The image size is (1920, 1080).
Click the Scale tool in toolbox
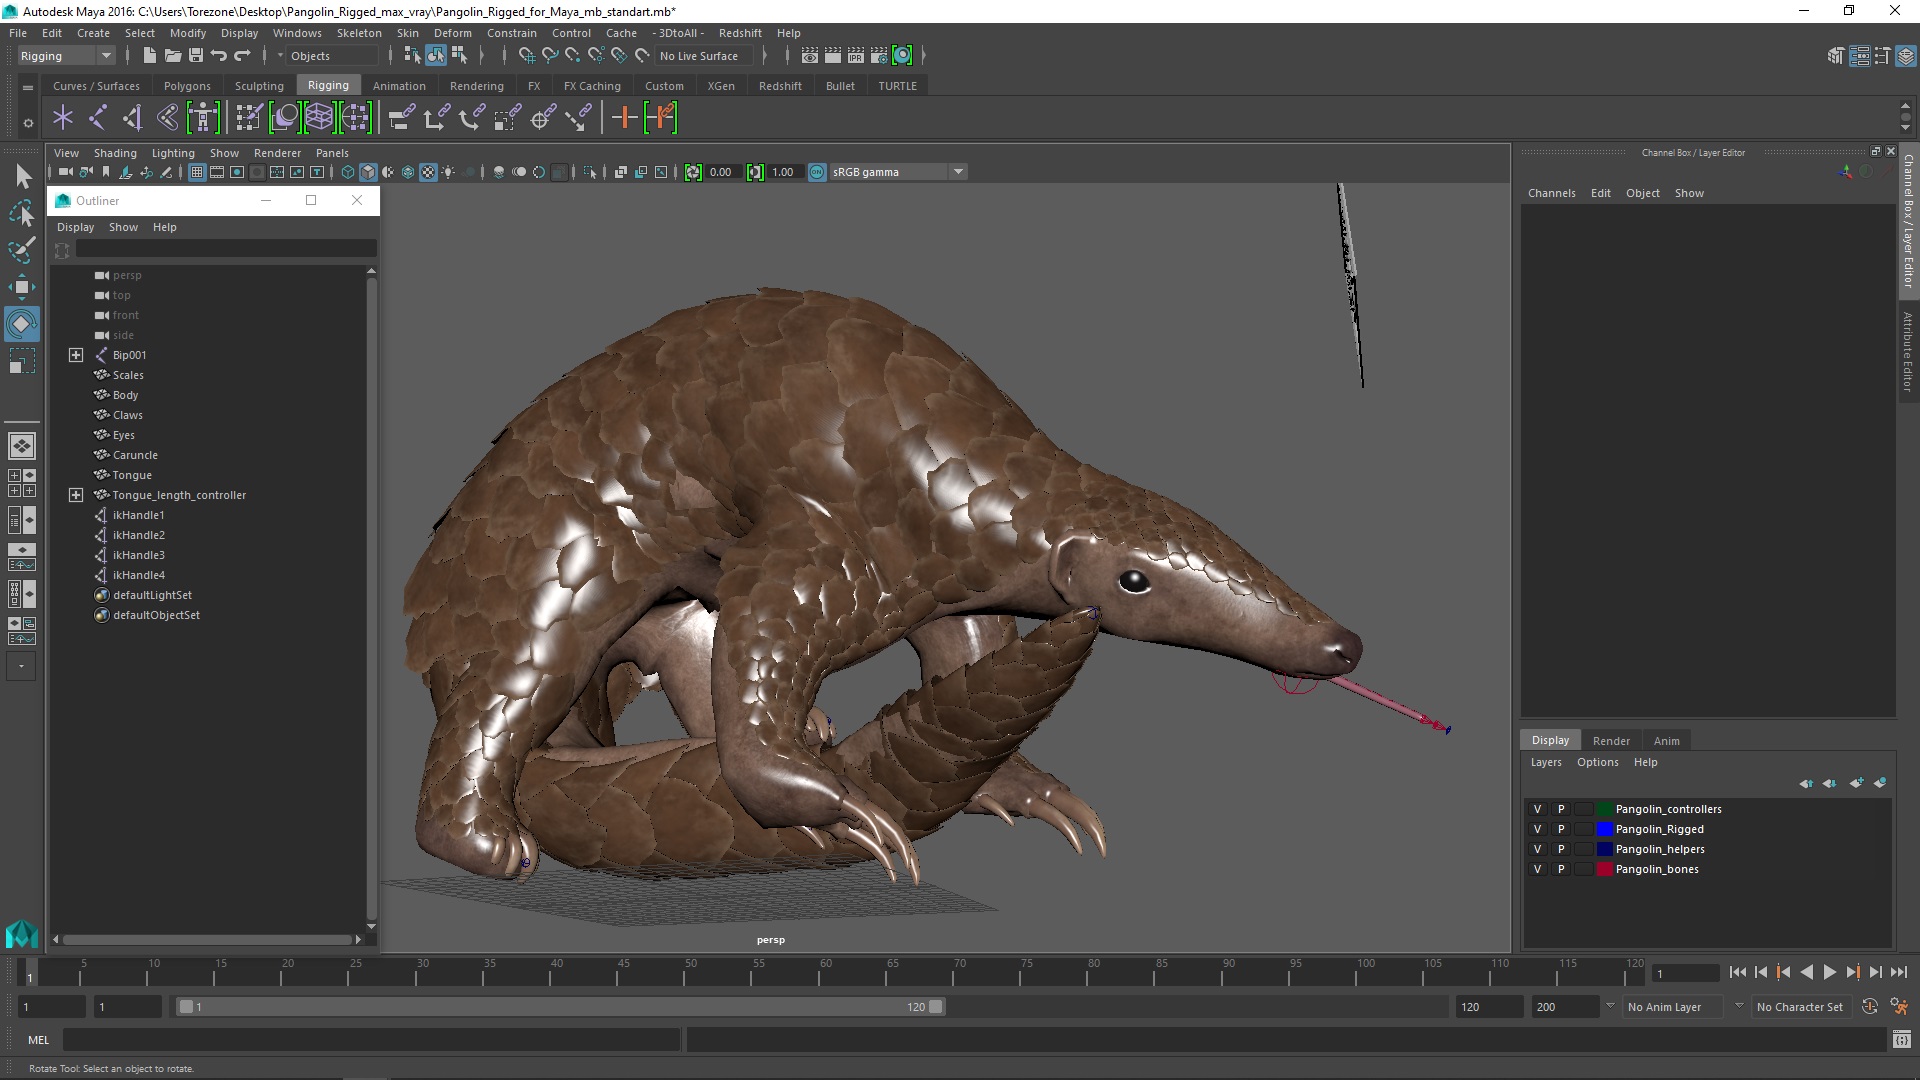(x=21, y=361)
